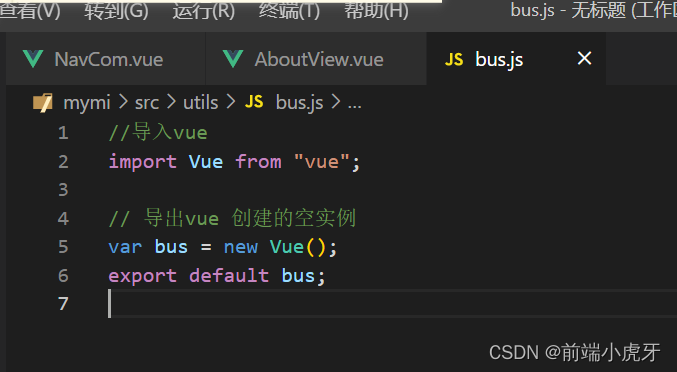Open the 运行(R) menu

pos(203,10)
